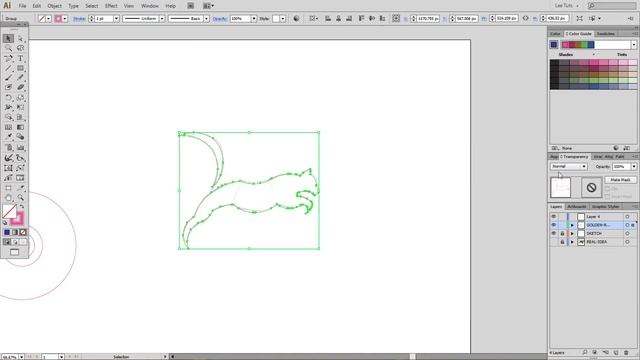Unlock the REAL-IDEA layer lock
Image resolution: width=640 pixels, height=360 pixels.
pos(562,242)
